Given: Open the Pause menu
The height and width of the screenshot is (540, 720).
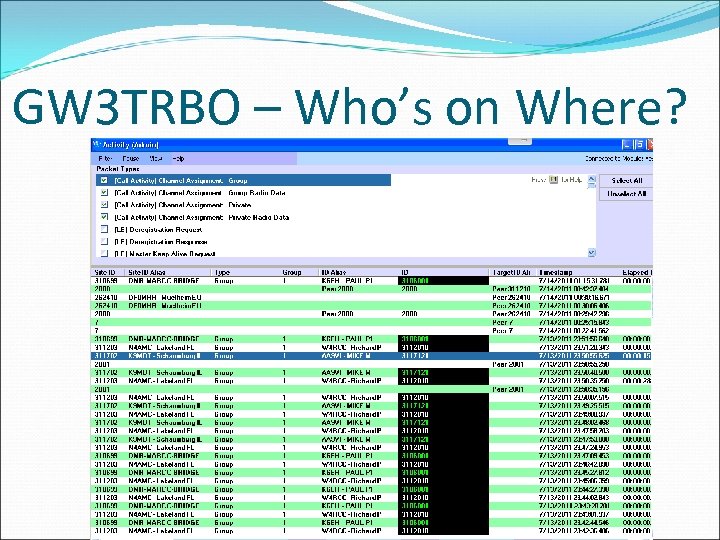Looking at the screenshot, I should pyautogui.click(x=131, y=158).
